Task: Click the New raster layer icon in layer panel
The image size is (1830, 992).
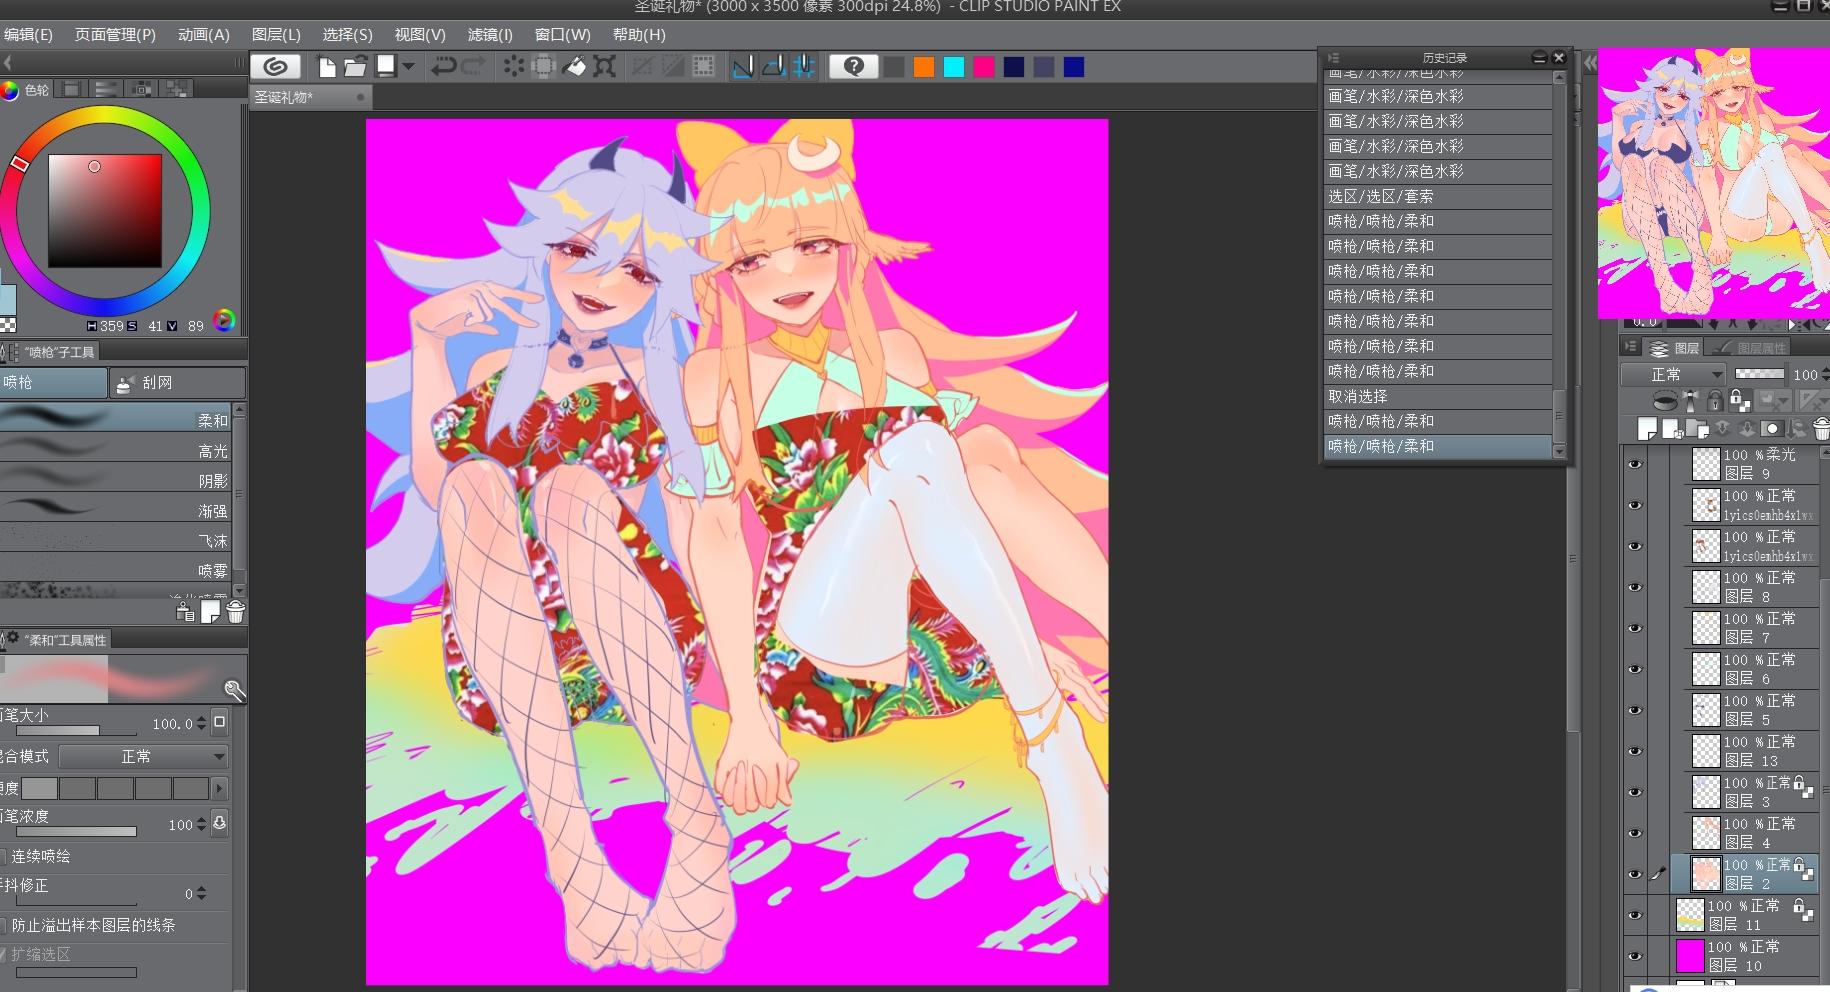Action: 1647,429
